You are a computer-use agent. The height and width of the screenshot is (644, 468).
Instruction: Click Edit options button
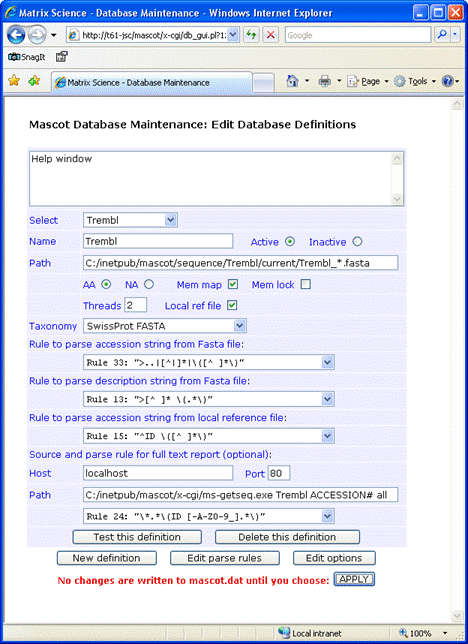(334, 558)
